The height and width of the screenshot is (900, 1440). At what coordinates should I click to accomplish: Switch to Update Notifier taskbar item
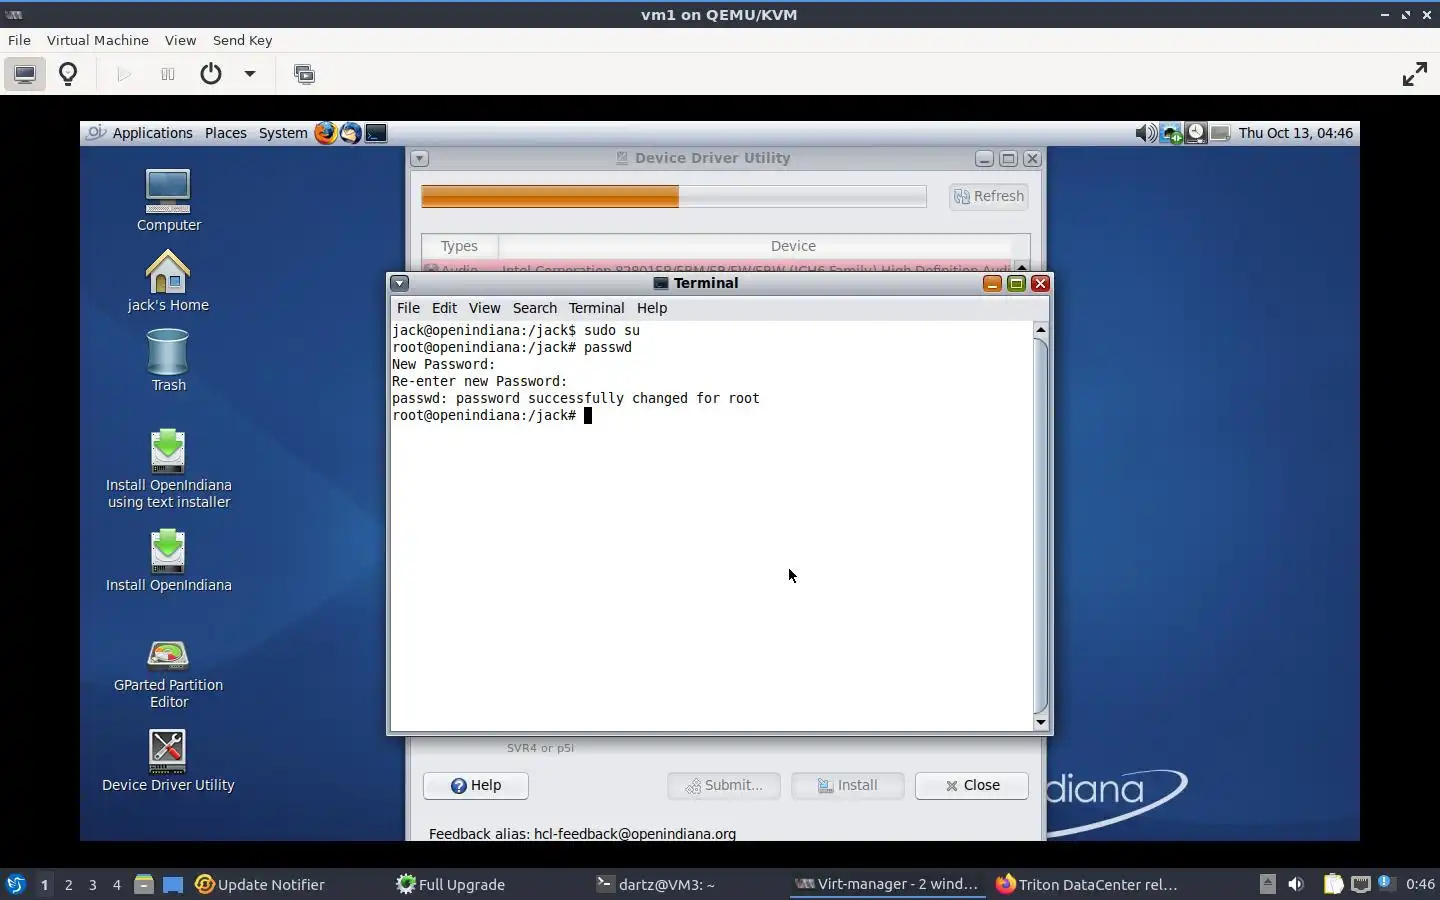point(260,884)
